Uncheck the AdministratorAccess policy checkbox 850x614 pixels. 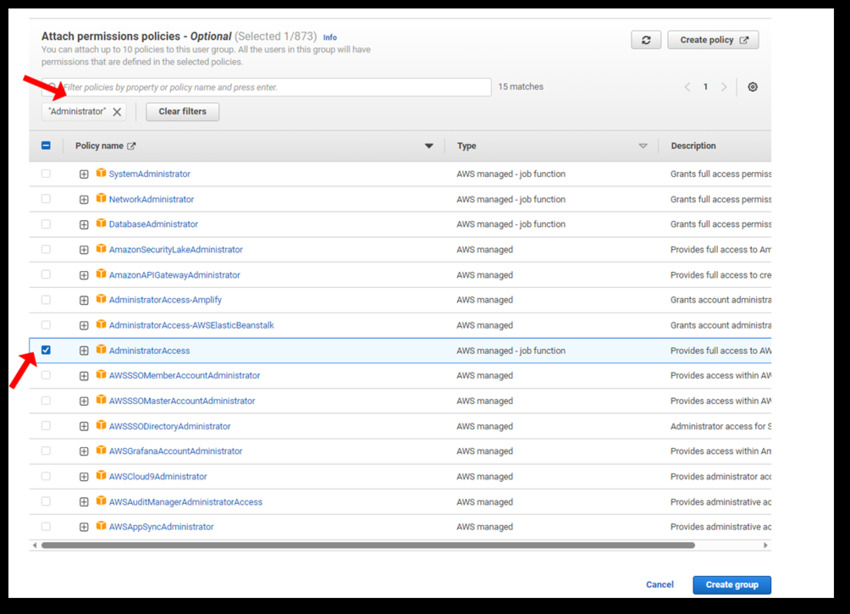[46, 350]
